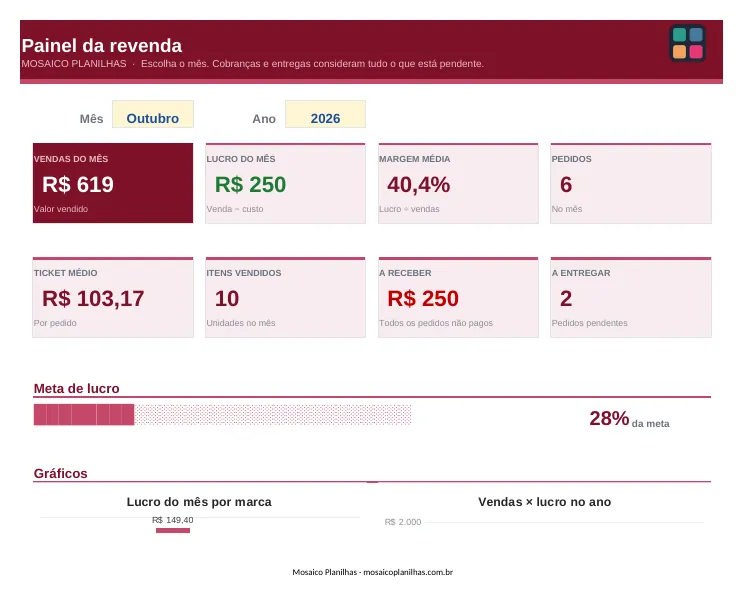Click the Mosaico Planilhas four-square logo
Screen dimensions: 743x597
[x=687, y=43]
